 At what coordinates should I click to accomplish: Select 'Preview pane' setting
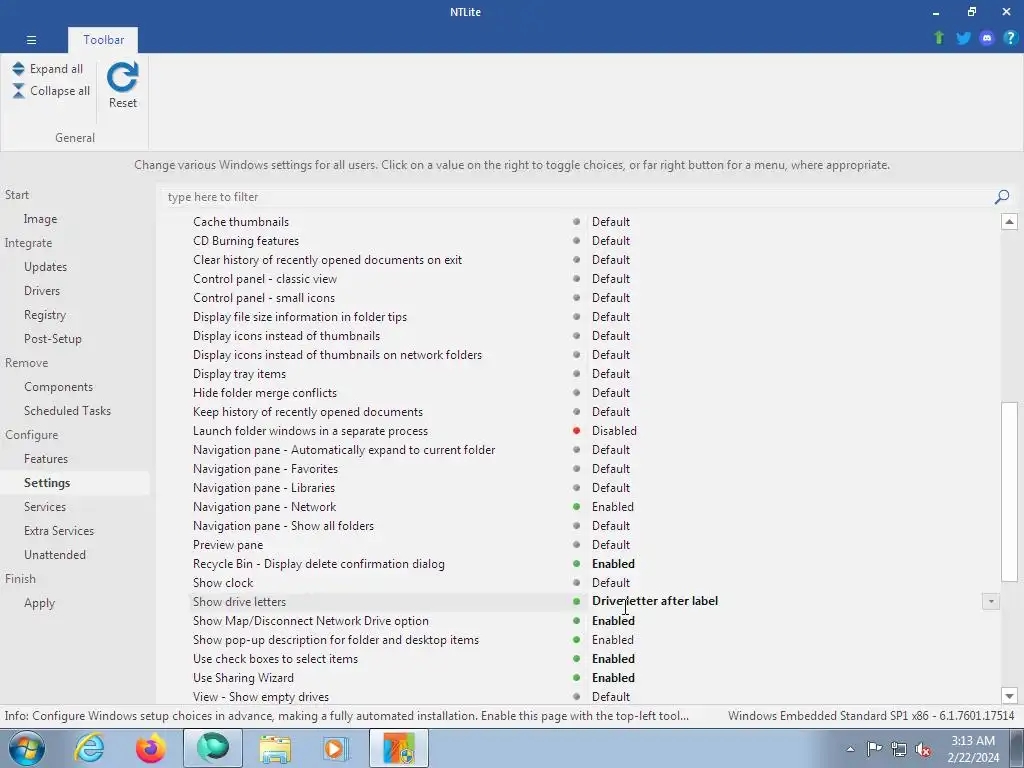(228, 545)
